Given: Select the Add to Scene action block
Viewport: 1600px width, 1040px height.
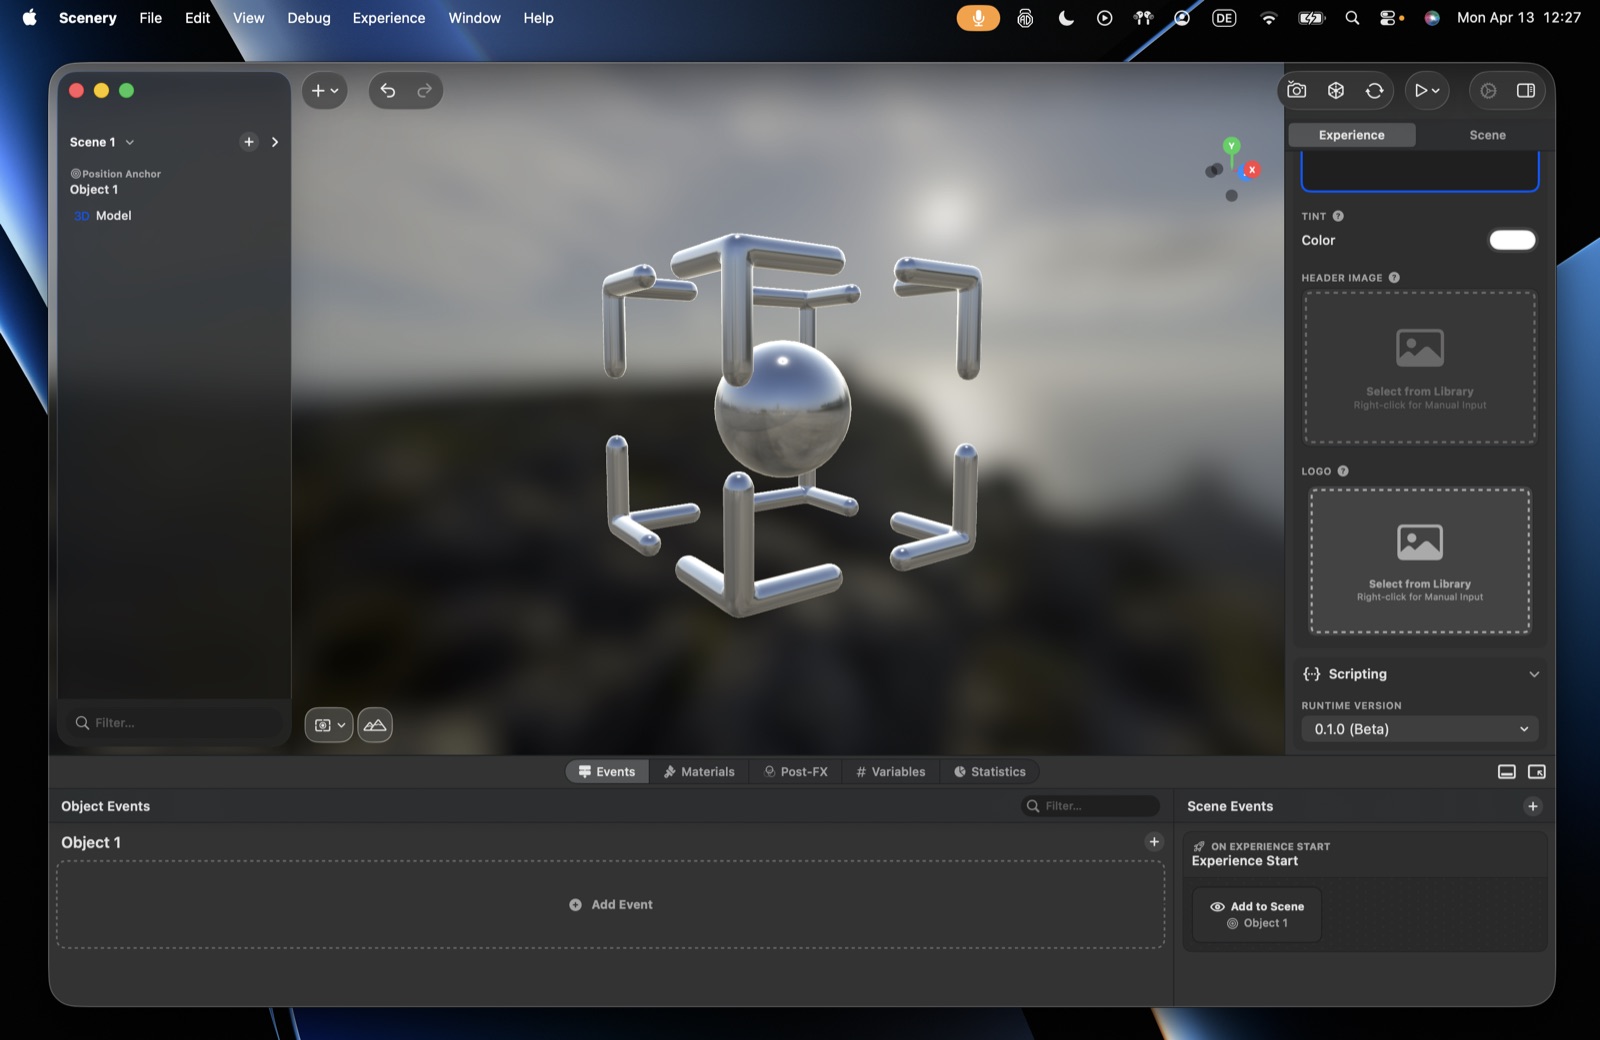Looking at the screenshot, I should [x=1257, y=915].
